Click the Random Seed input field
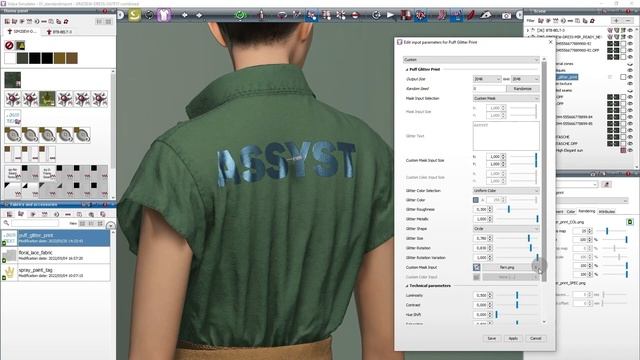640x360 pixels. [x=489, y=89]
